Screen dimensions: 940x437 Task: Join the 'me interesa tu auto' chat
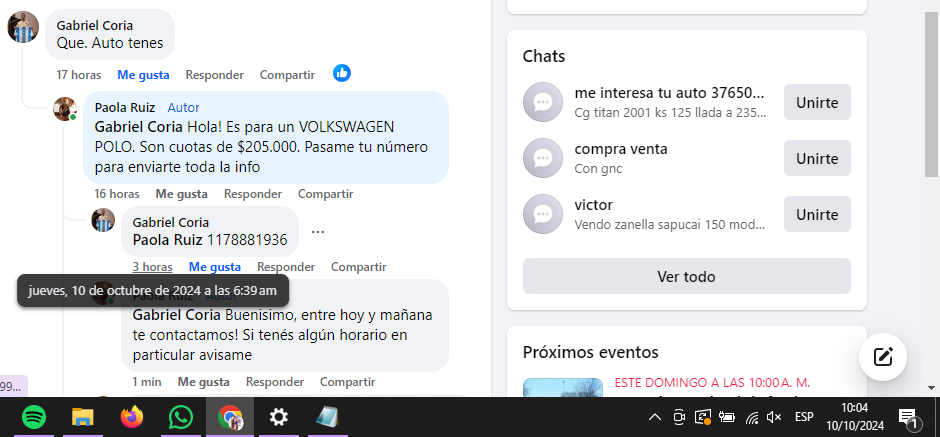point(817,102)
